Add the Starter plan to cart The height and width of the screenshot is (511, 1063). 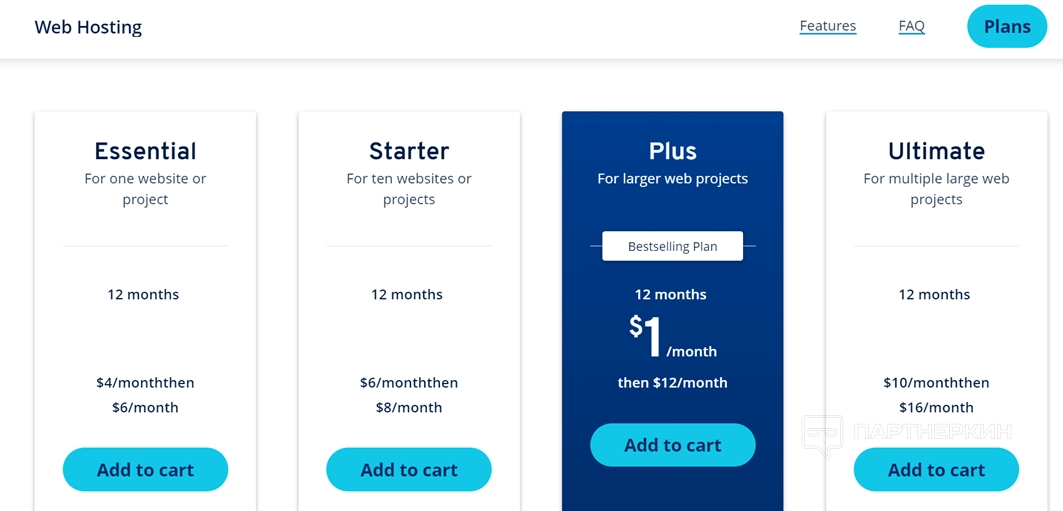[x=409, y=470]
